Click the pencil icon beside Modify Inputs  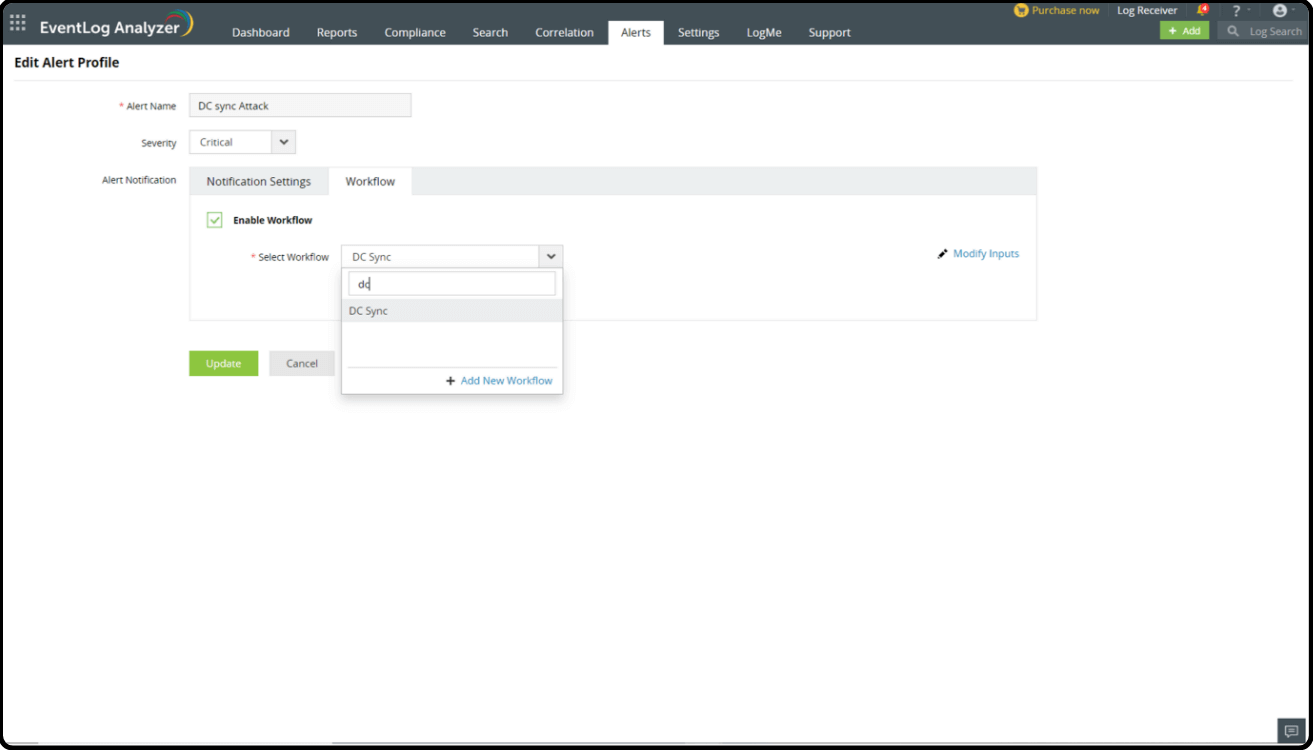(942, 254)
